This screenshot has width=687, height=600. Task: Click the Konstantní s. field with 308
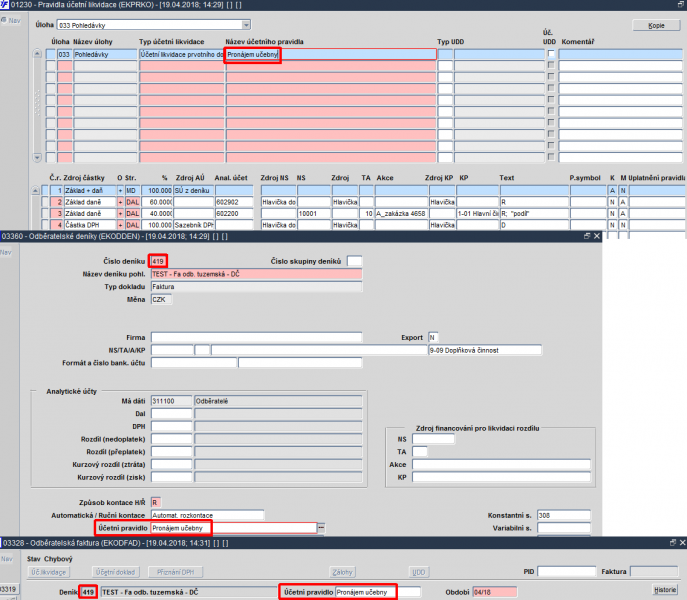pos(564,515)
